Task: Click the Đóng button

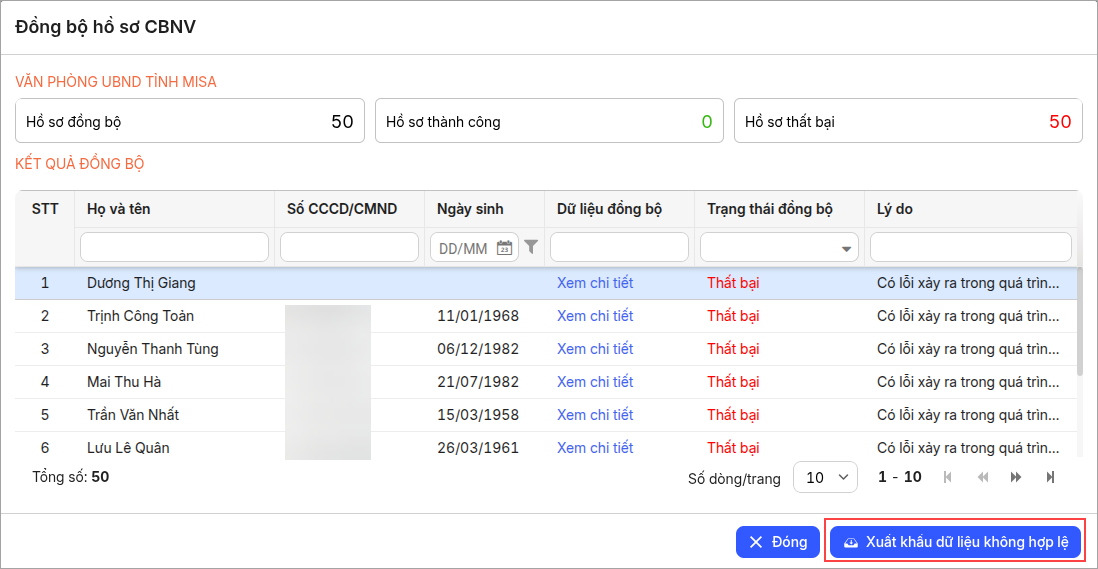Action: [778, 542]
